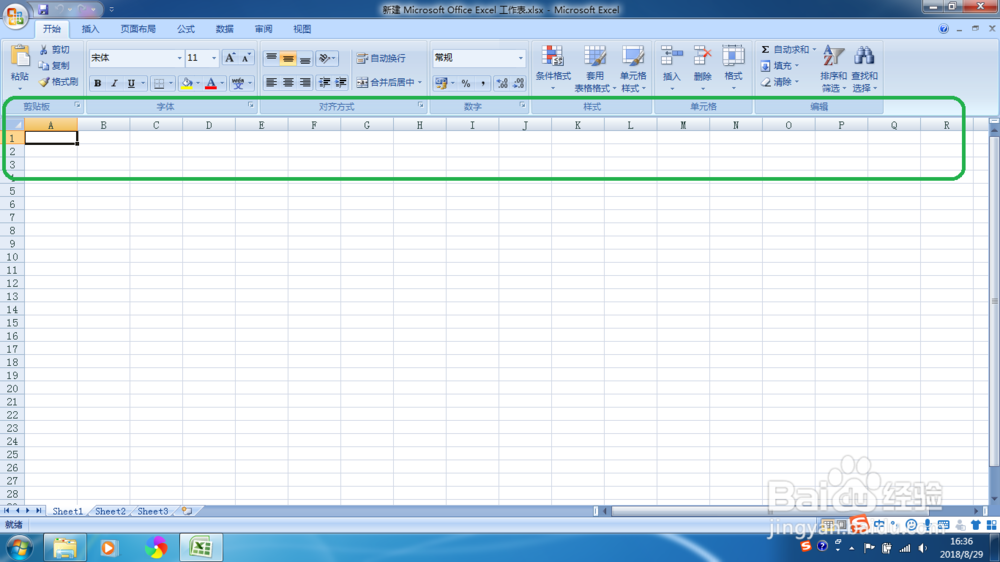Click the Paste clipboard icon
Viewport: 1000px width, 562px height.
coord(20,57)
